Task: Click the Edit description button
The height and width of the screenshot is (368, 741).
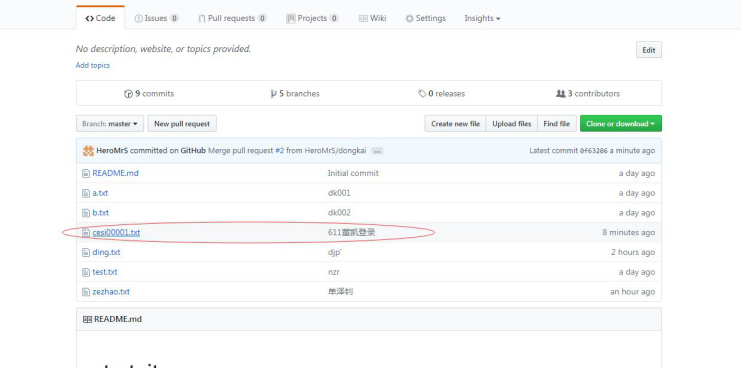Action: coord(649,50)
